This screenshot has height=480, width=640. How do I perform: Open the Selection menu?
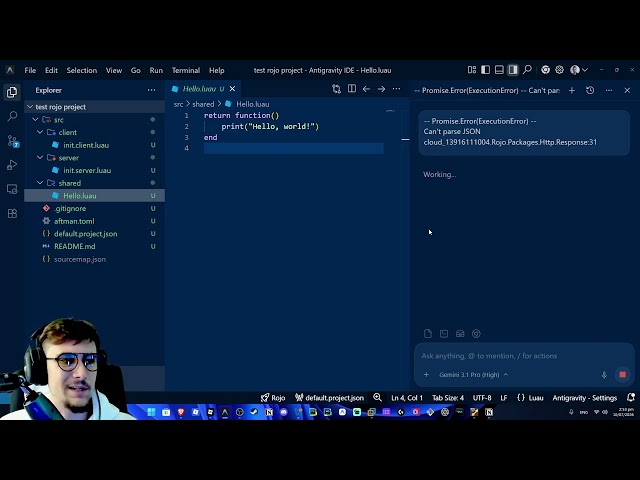click(82, 70)
